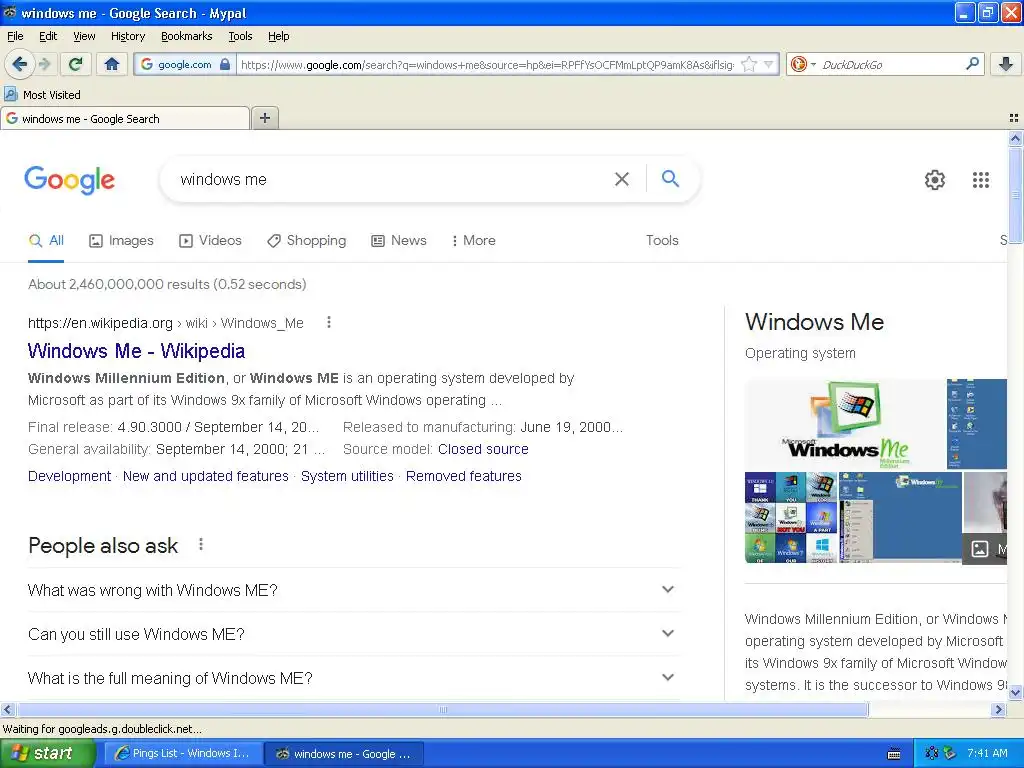1024x768 pixels.
Task: Open the History menu
Action: 127,36
